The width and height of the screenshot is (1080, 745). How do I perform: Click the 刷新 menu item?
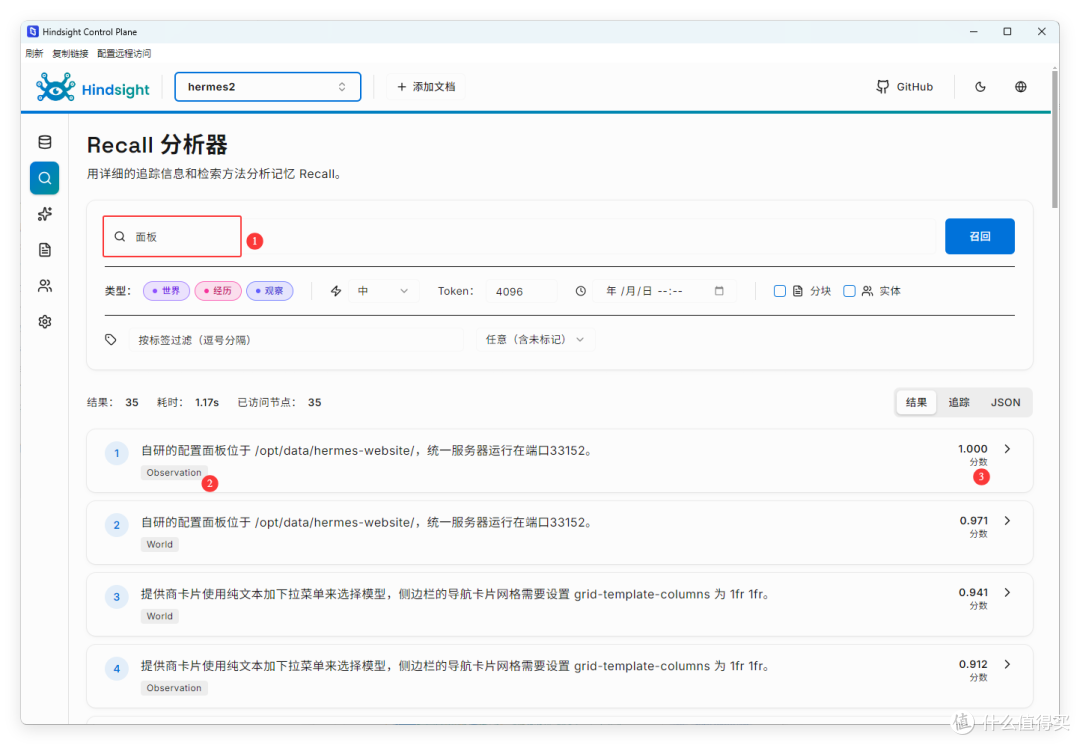tap(34, 54)
